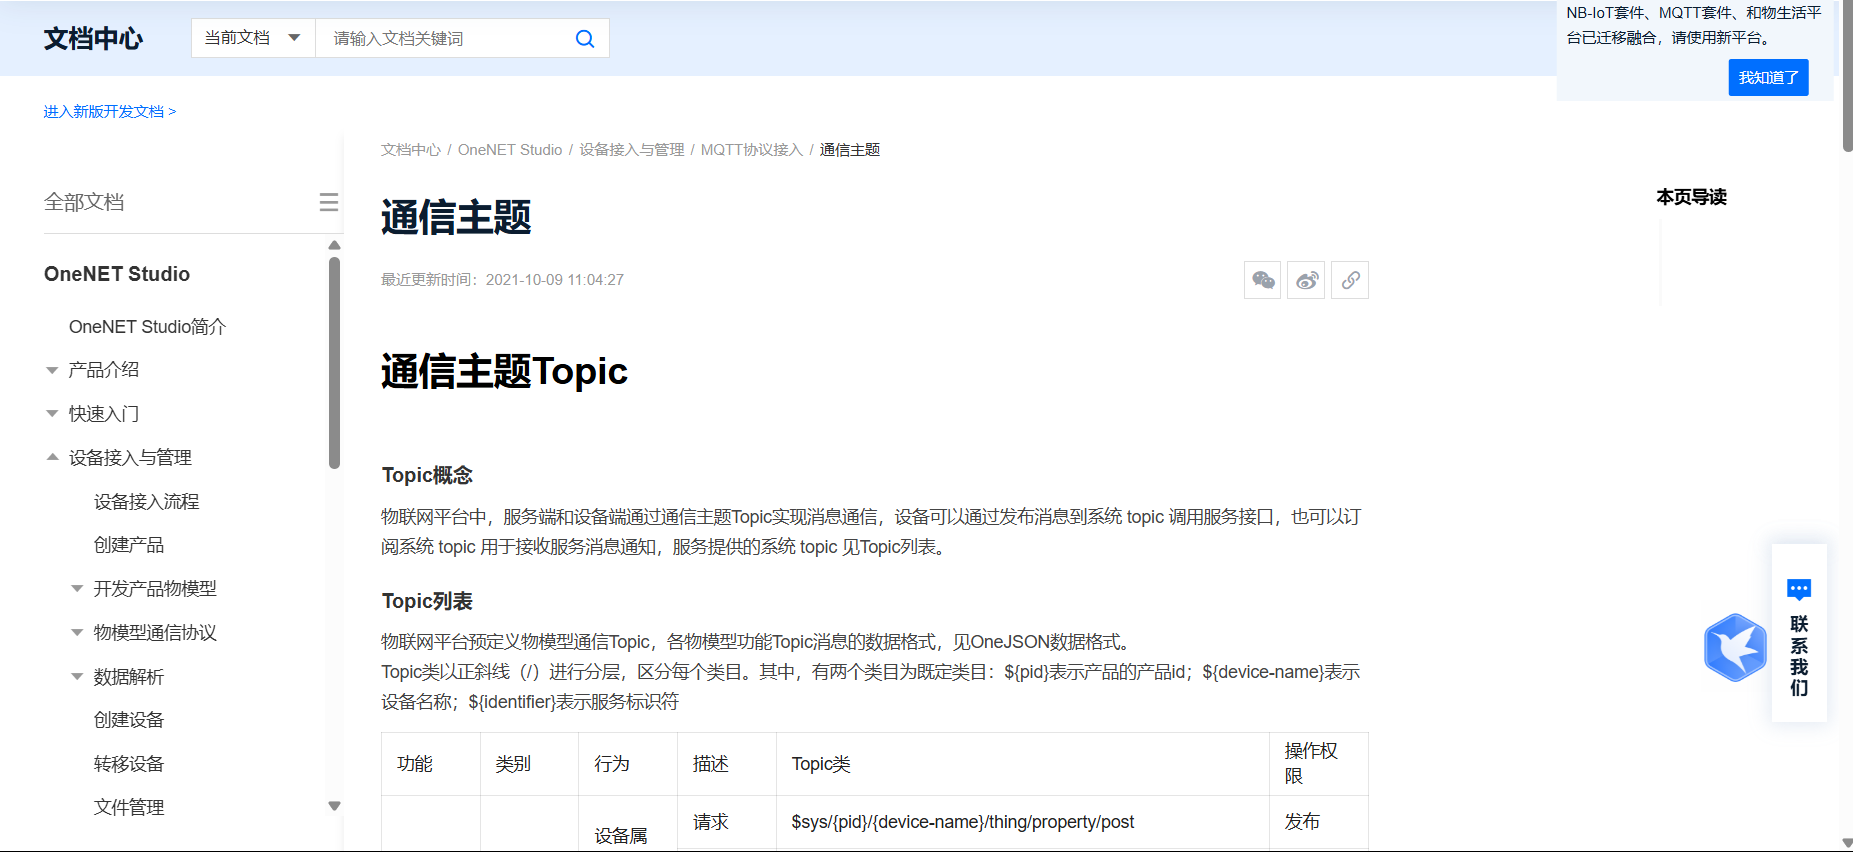This screenshot has width=1853, height=852.
Task: Open the blue bird assistant icon
Action: [x=1735, y=647]
